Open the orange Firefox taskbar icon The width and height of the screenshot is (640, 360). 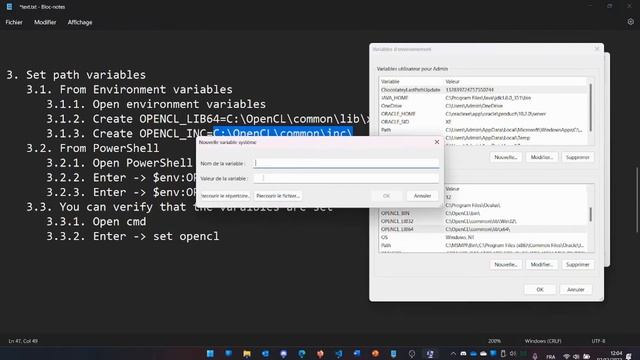[375, 353]
